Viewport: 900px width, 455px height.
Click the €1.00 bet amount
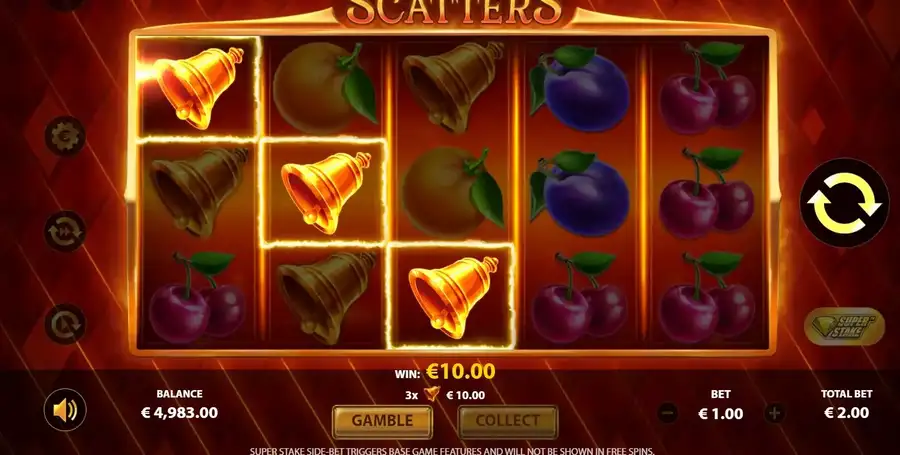(720, 413)
